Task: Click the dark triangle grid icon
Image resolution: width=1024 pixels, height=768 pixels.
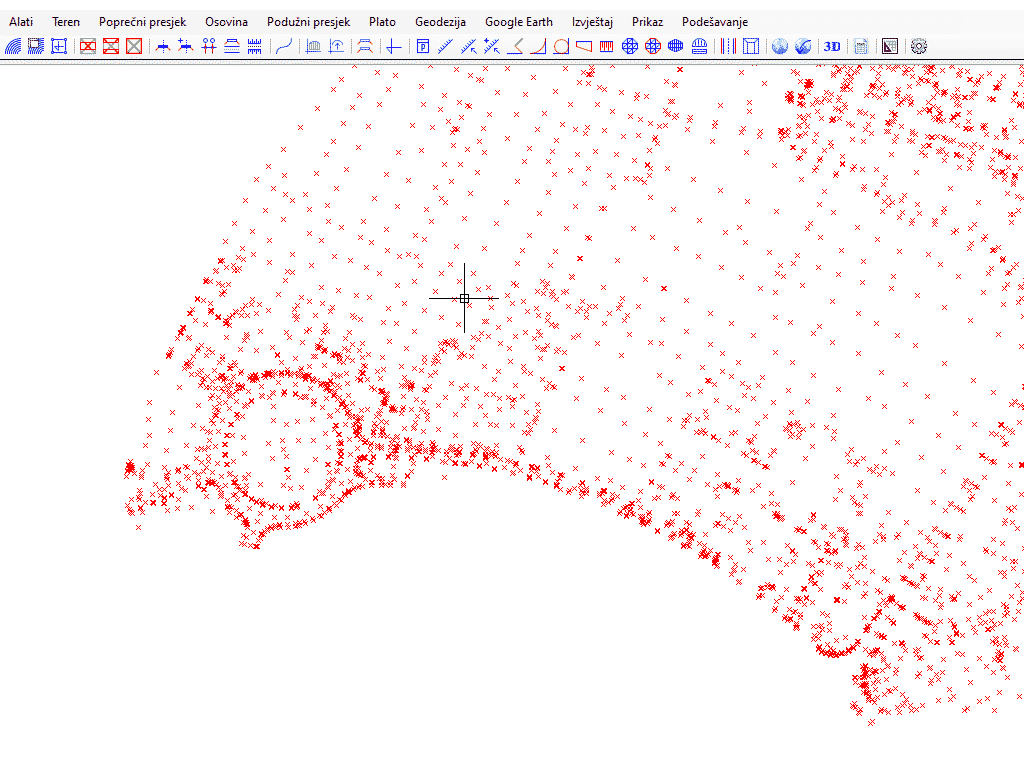Action: click(890, 46)
